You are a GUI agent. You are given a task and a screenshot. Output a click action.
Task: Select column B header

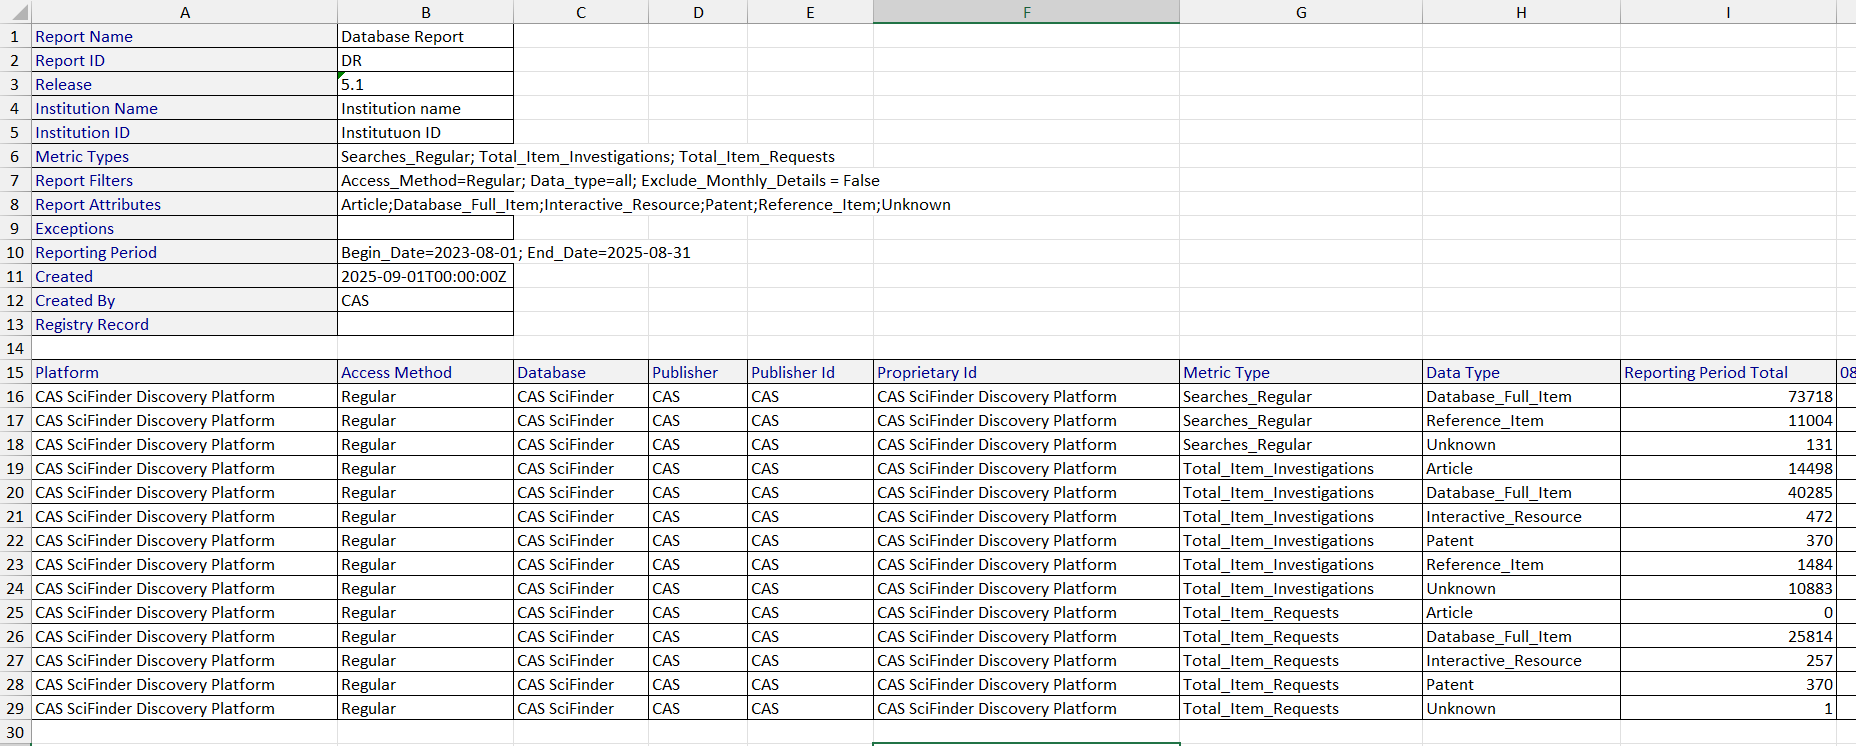click(425, 12)
